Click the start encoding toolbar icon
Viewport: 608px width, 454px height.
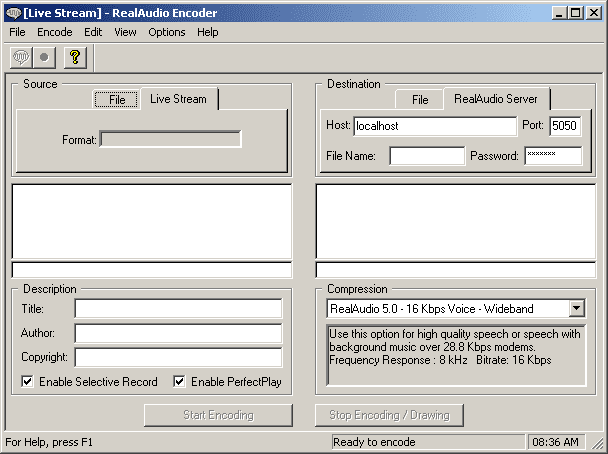click(21, 57)
